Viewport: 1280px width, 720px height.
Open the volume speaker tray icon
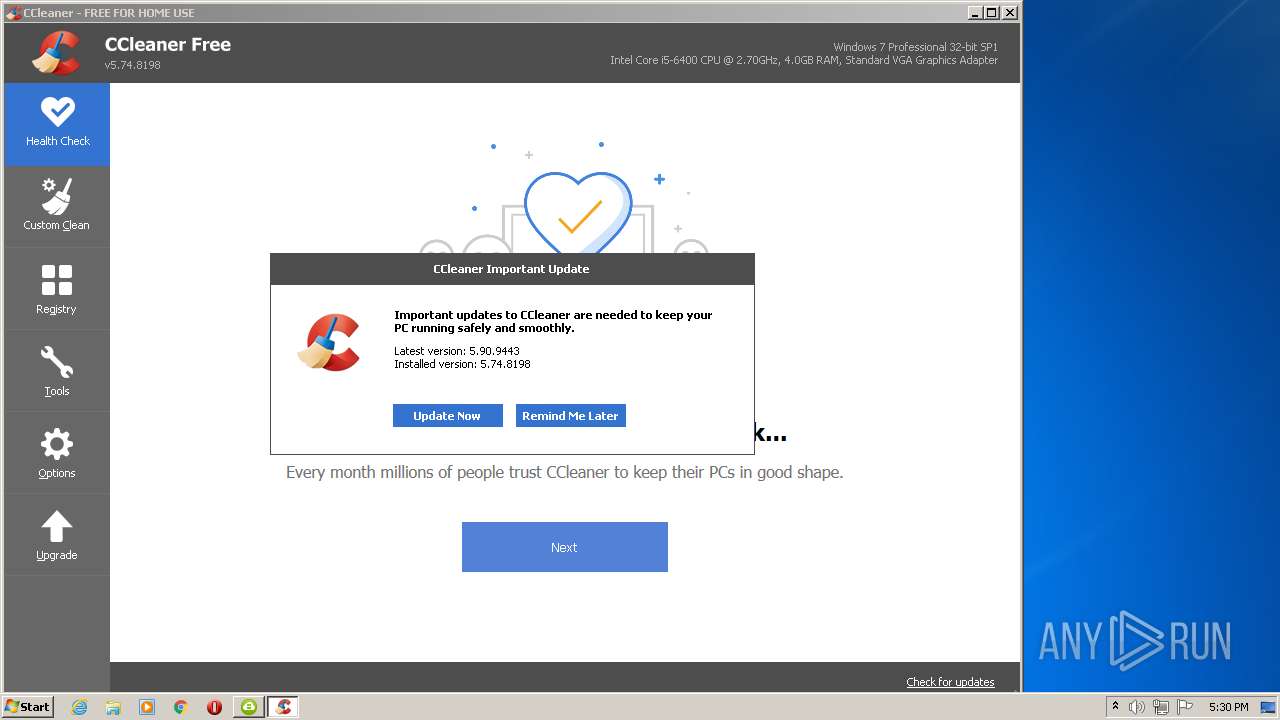[1136, 707]
